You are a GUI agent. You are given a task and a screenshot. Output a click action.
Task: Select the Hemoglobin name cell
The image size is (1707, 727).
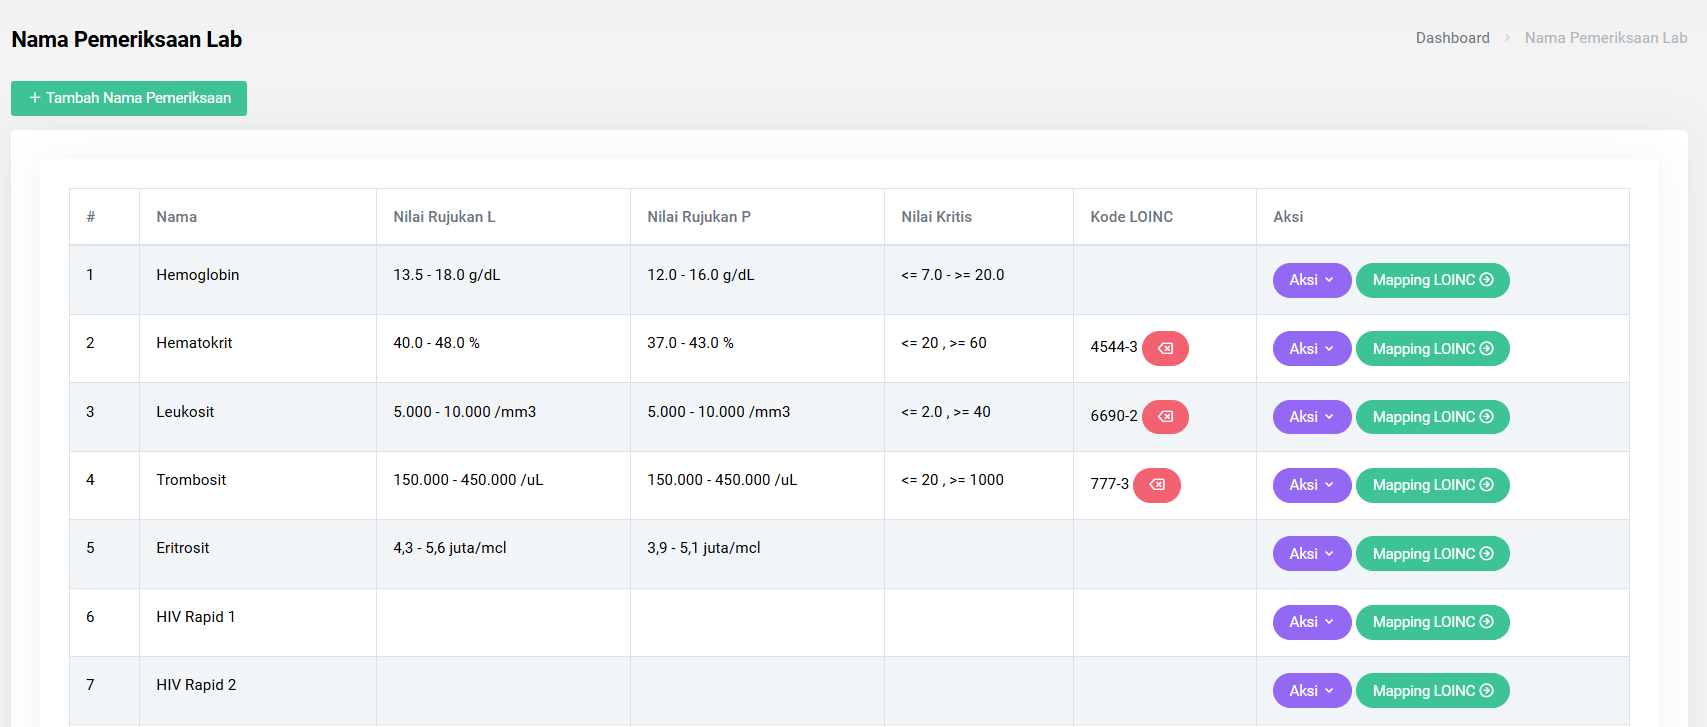click(258, 280)
